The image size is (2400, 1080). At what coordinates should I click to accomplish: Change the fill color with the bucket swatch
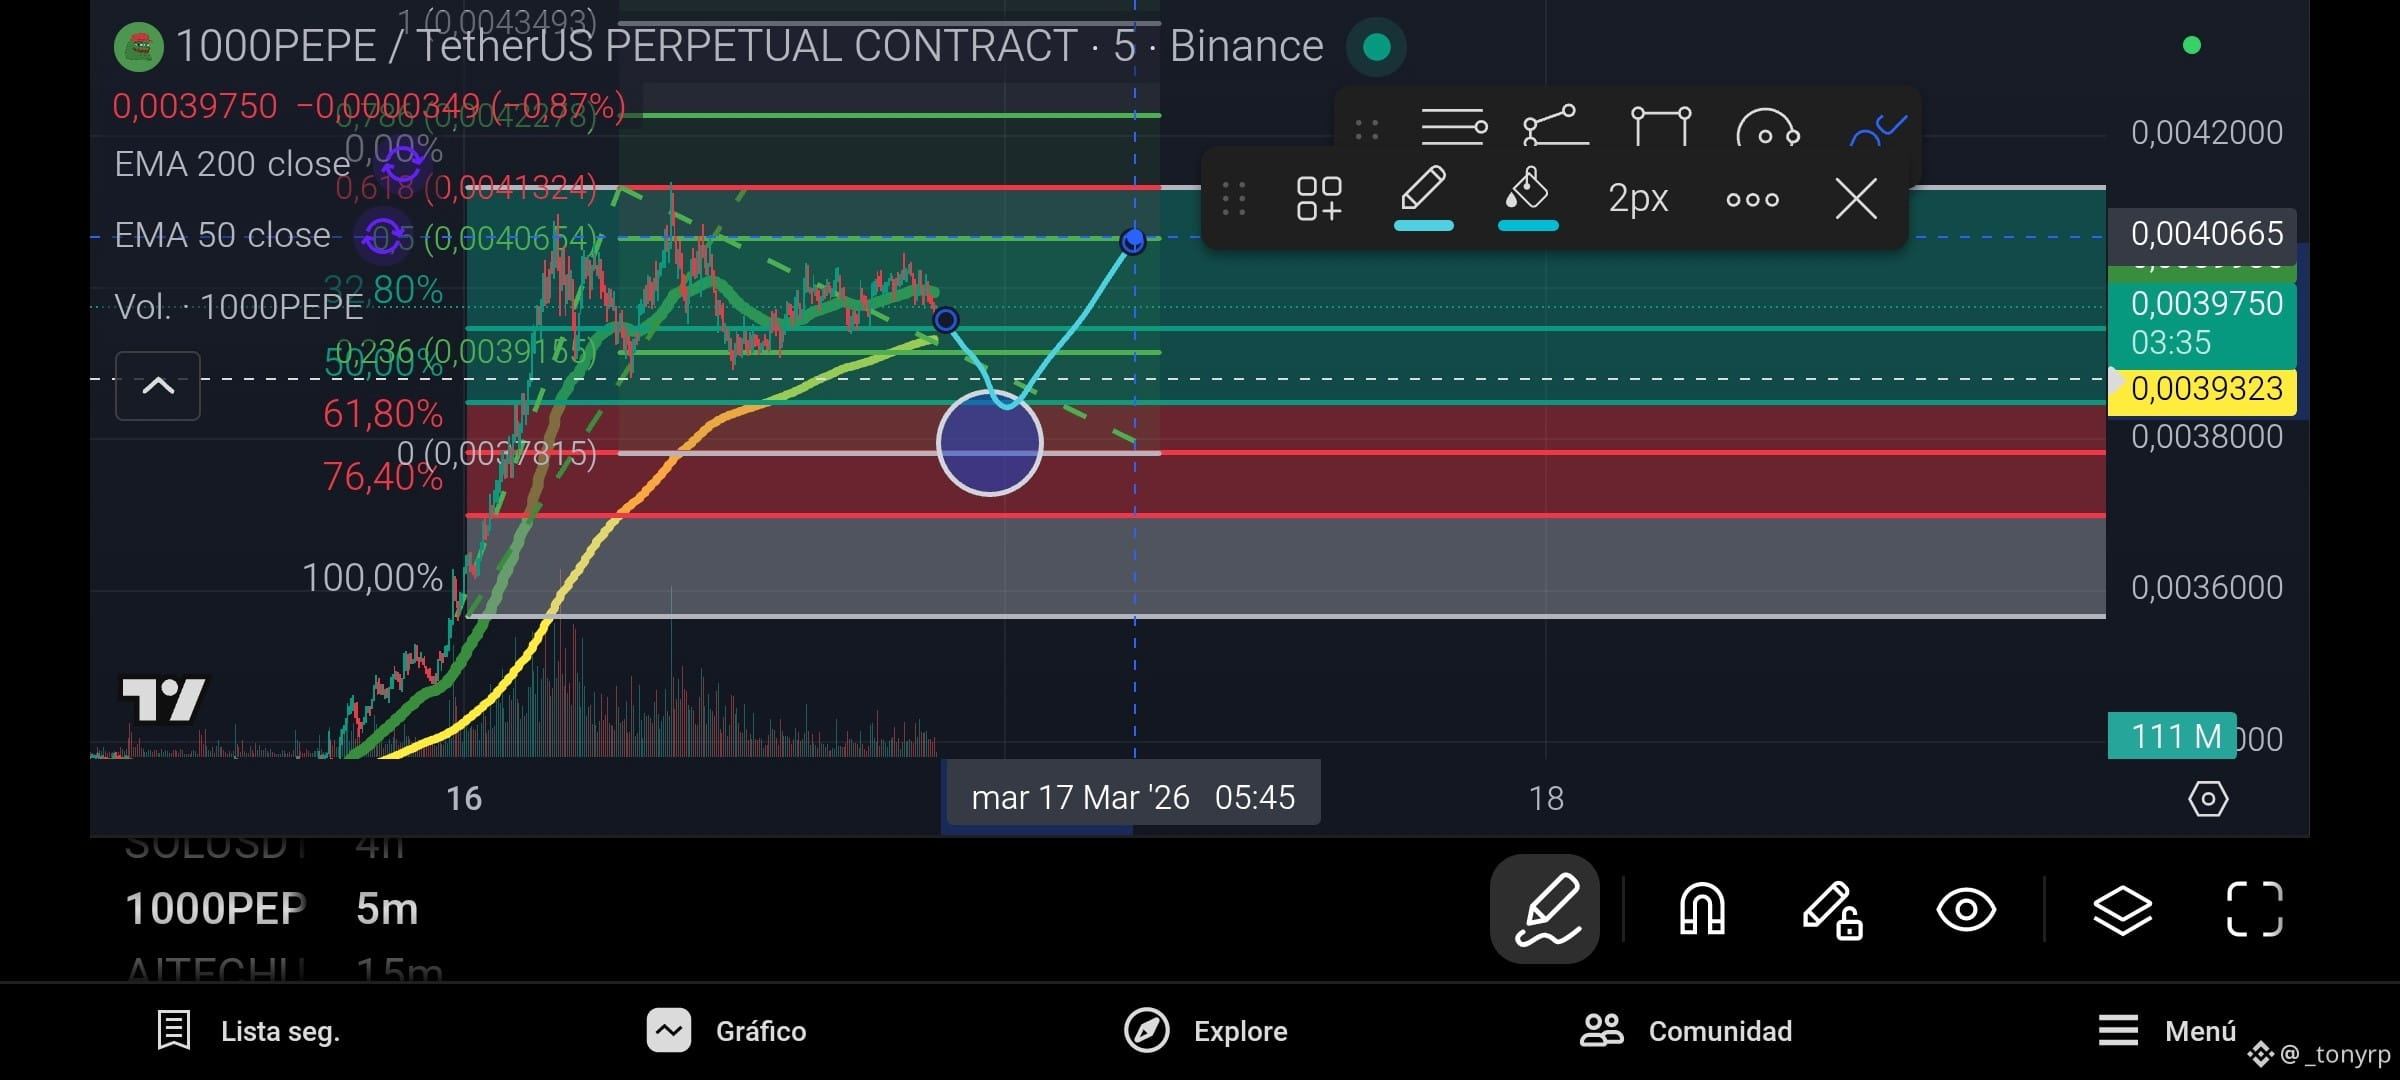1528,198
